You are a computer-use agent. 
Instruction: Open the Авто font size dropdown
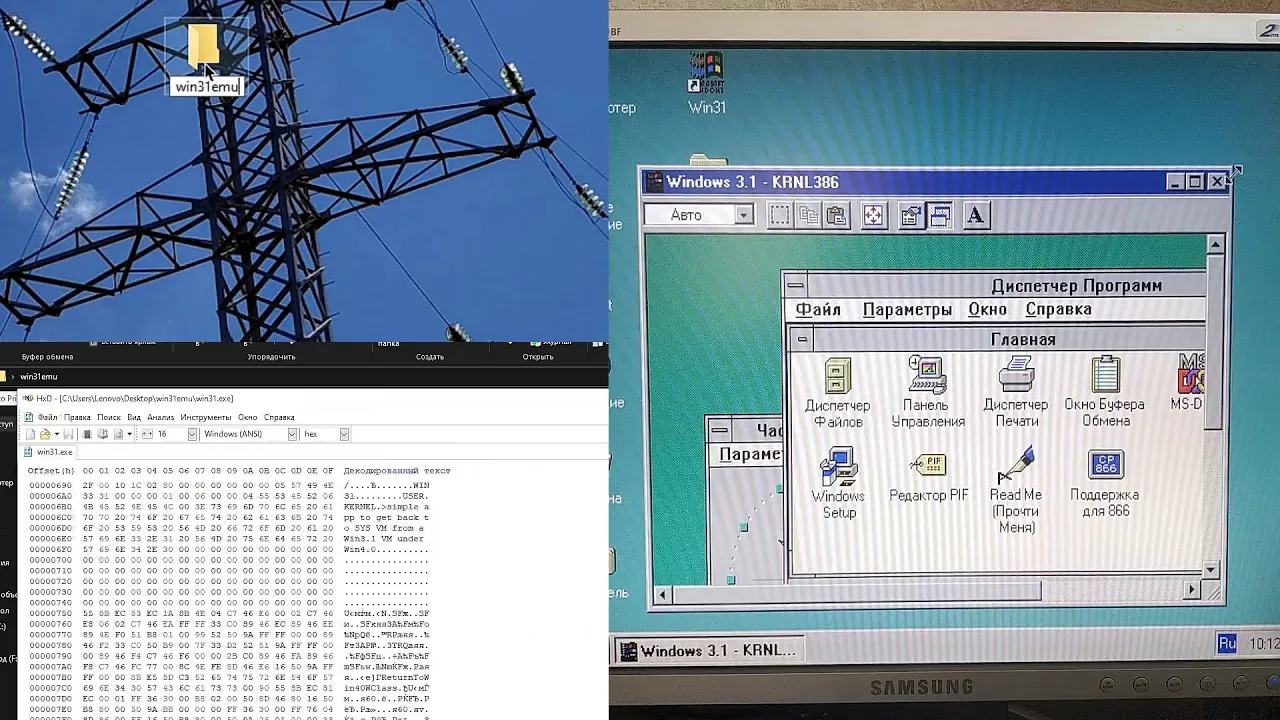[743, 215]
